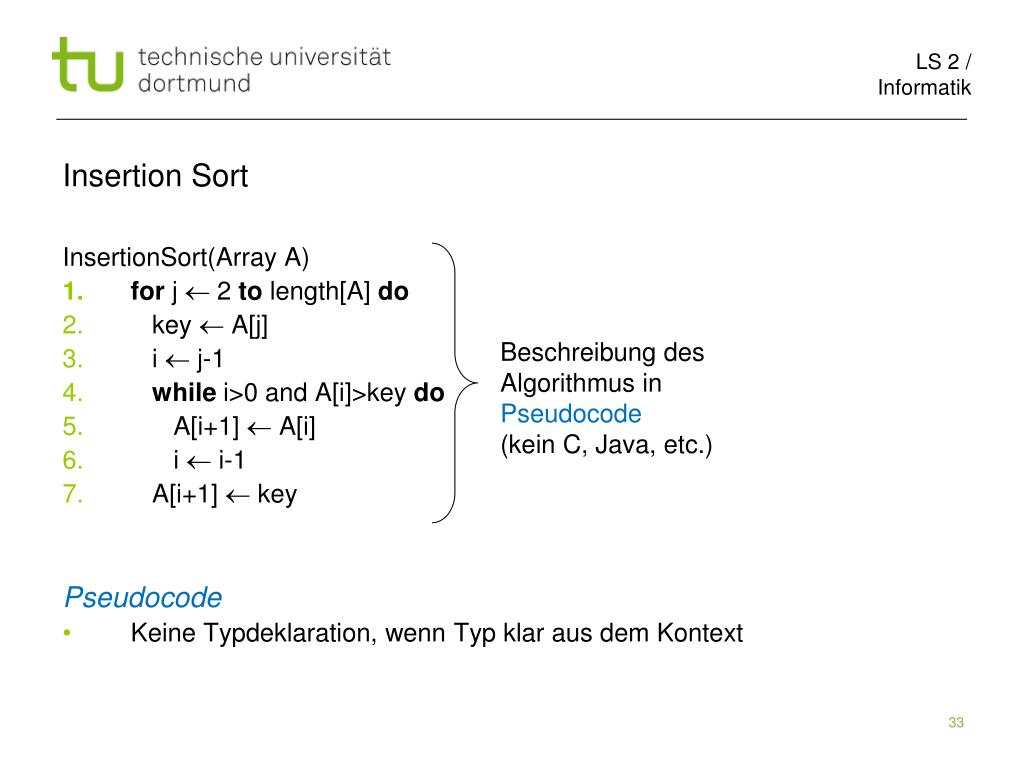This screenshot has width=1024, height=768.
Task: Click the line 'A[i+1] ← key'
Action: 224,494
